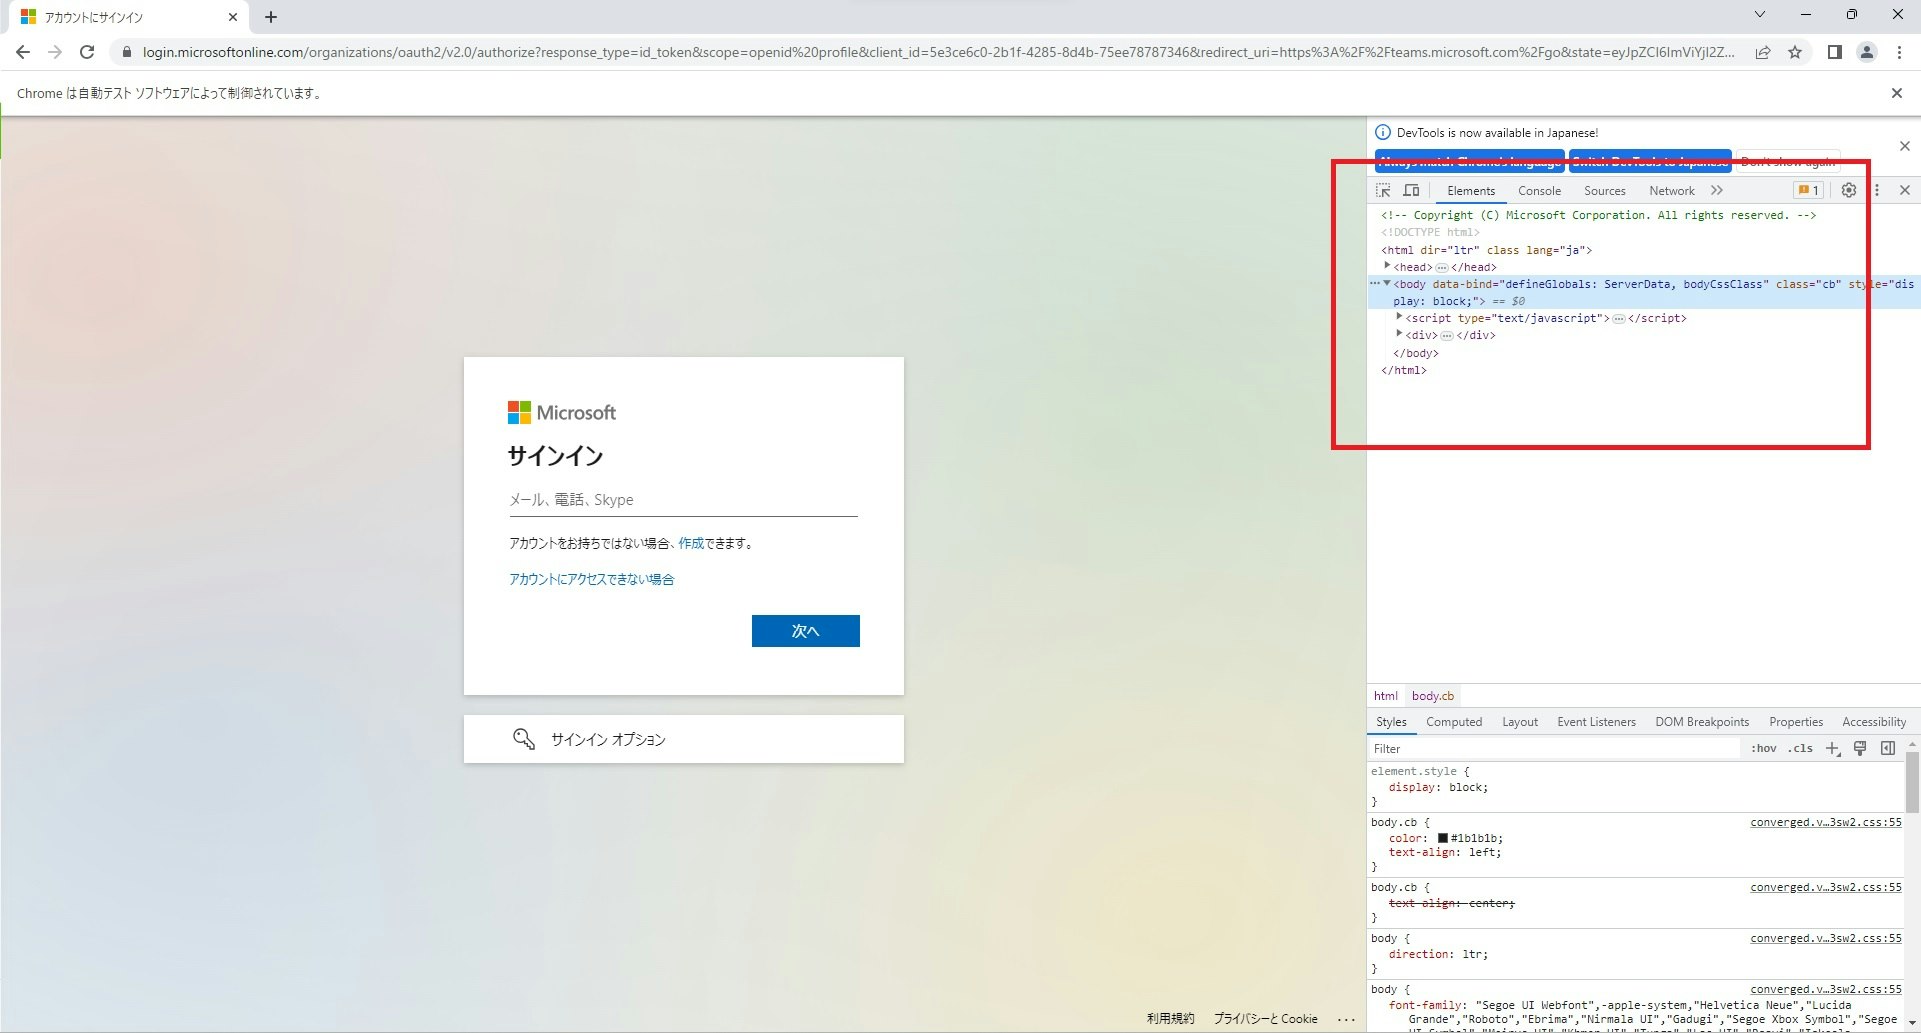Screen dimensions: 1921x1033
Task: Expand the script text/javascript node
Action: pos(1399,317)
